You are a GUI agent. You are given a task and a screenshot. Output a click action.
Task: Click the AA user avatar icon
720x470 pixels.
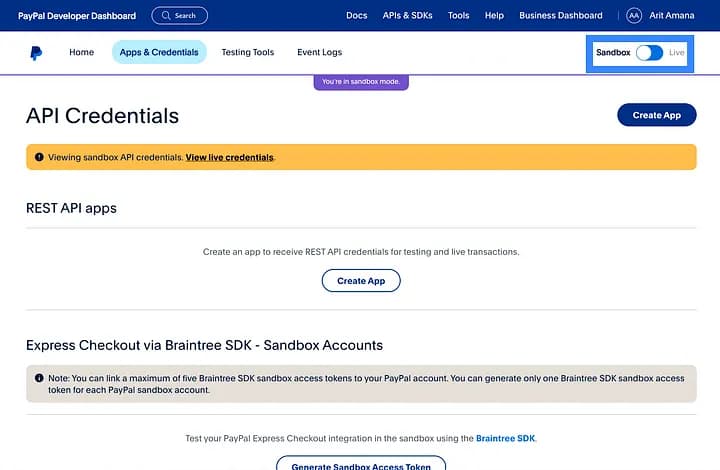634,16
